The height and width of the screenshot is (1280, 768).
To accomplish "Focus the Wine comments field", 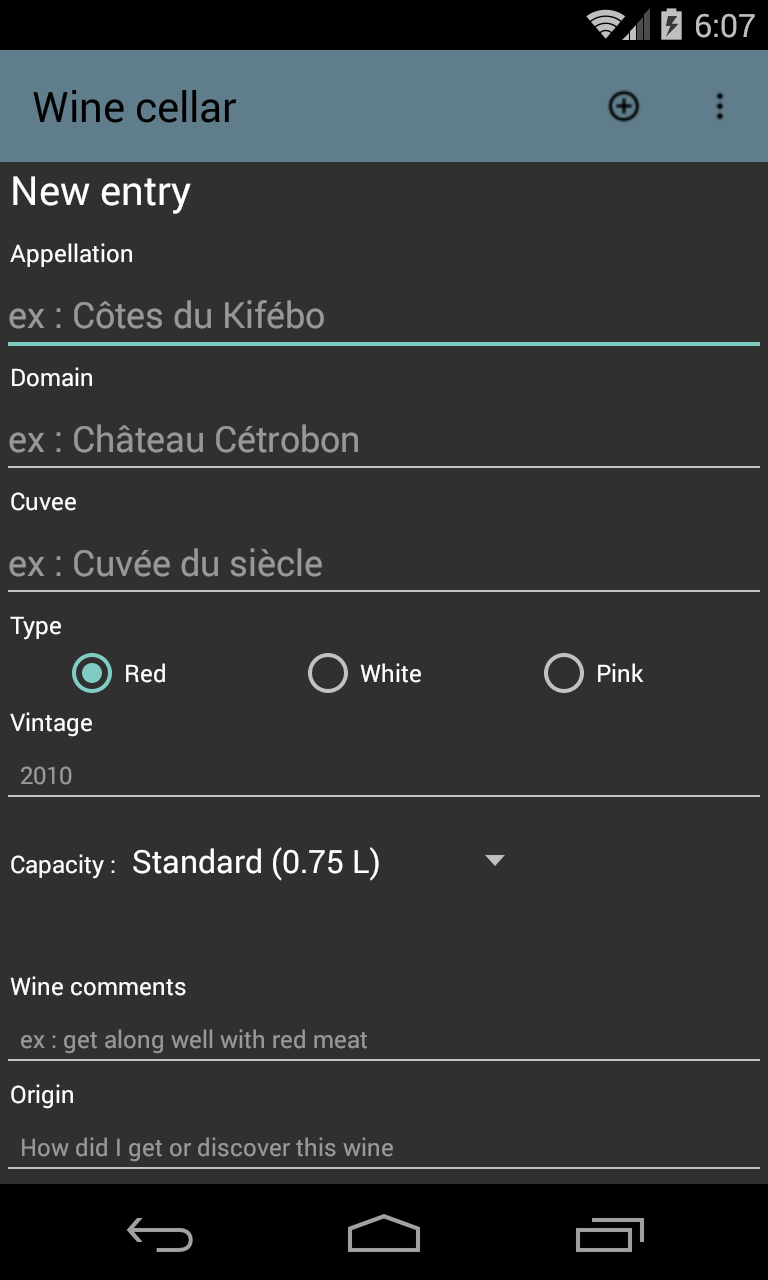I will [384, 1040].
